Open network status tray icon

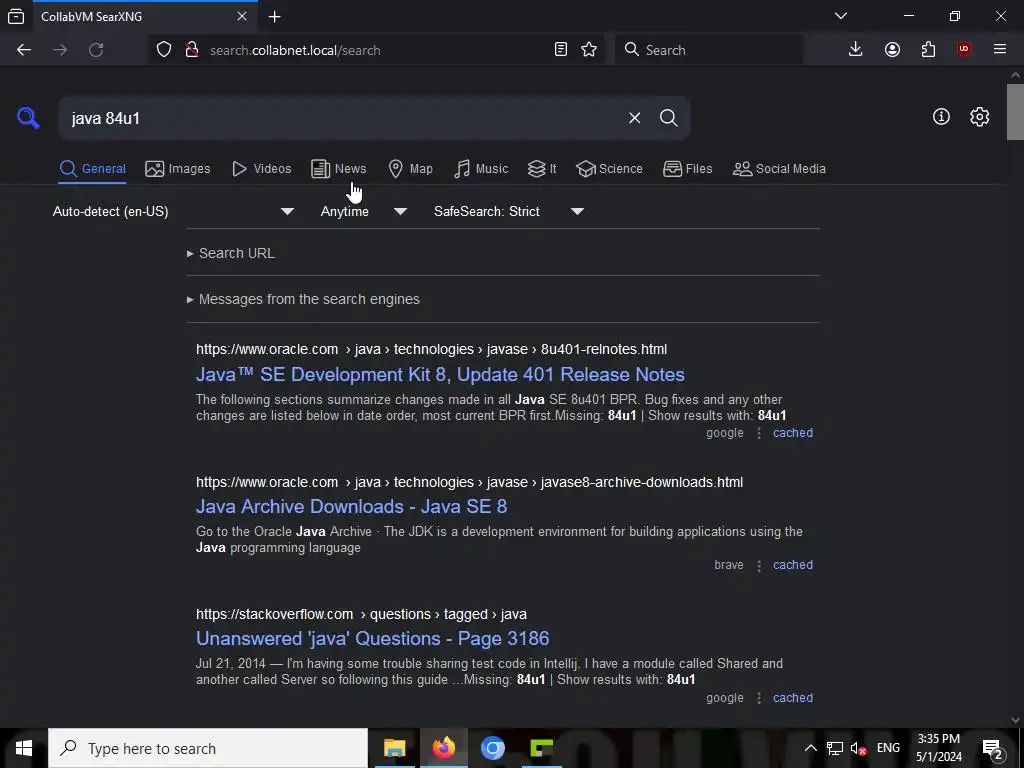click(835, 748)
